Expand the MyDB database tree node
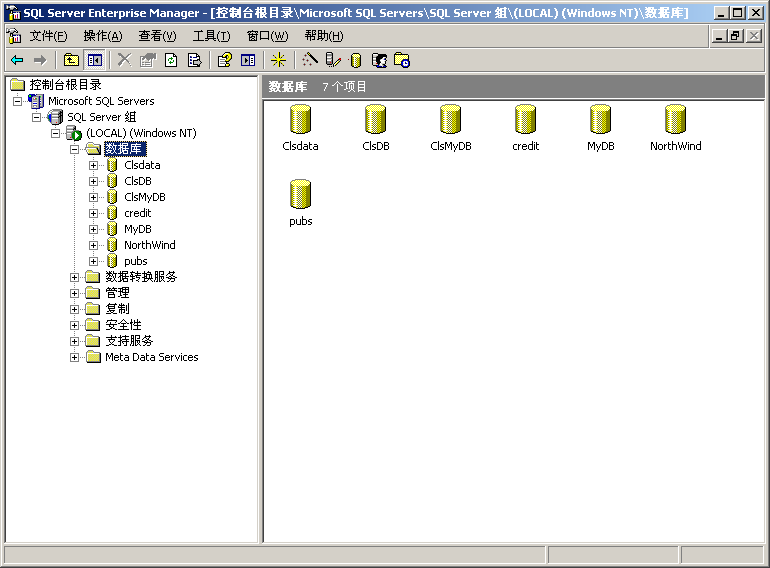The height and width of the screenshot is (568, 770). click(x=93, y=229)
